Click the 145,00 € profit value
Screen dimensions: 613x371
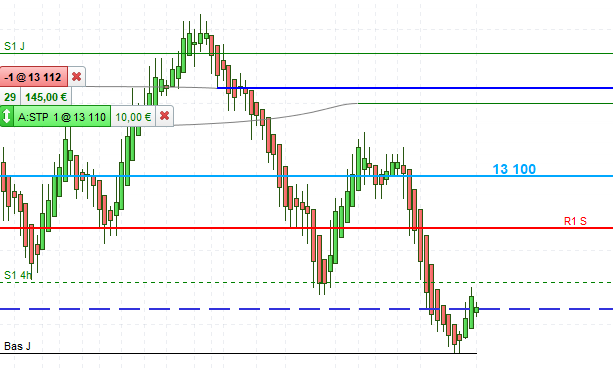46,97
